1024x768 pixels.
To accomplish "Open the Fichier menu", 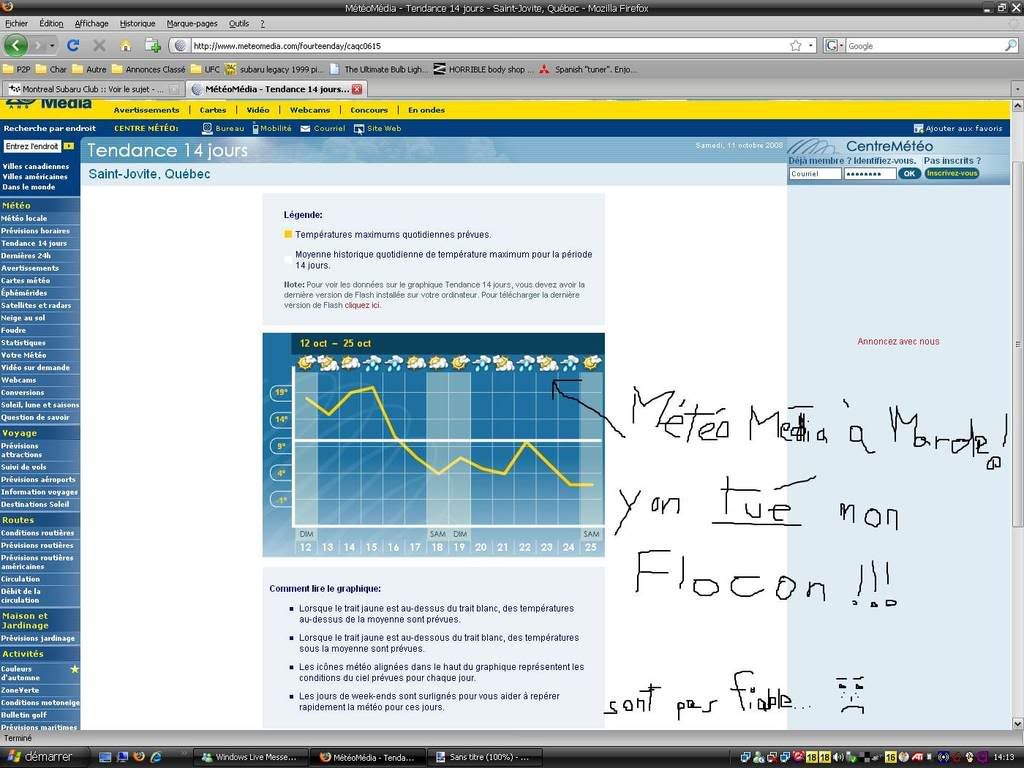I will click(16, 24).
